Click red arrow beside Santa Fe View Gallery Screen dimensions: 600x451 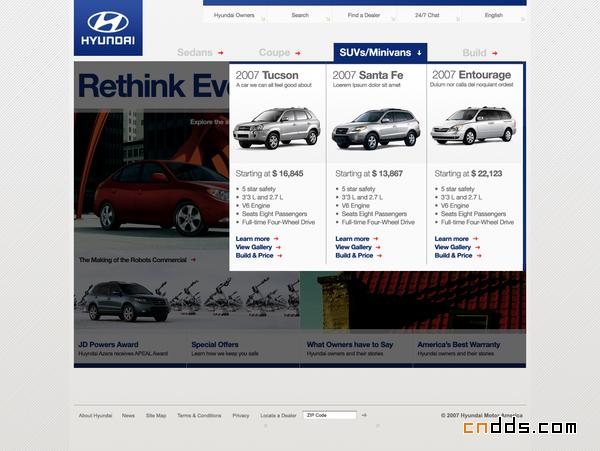point(378,247)
